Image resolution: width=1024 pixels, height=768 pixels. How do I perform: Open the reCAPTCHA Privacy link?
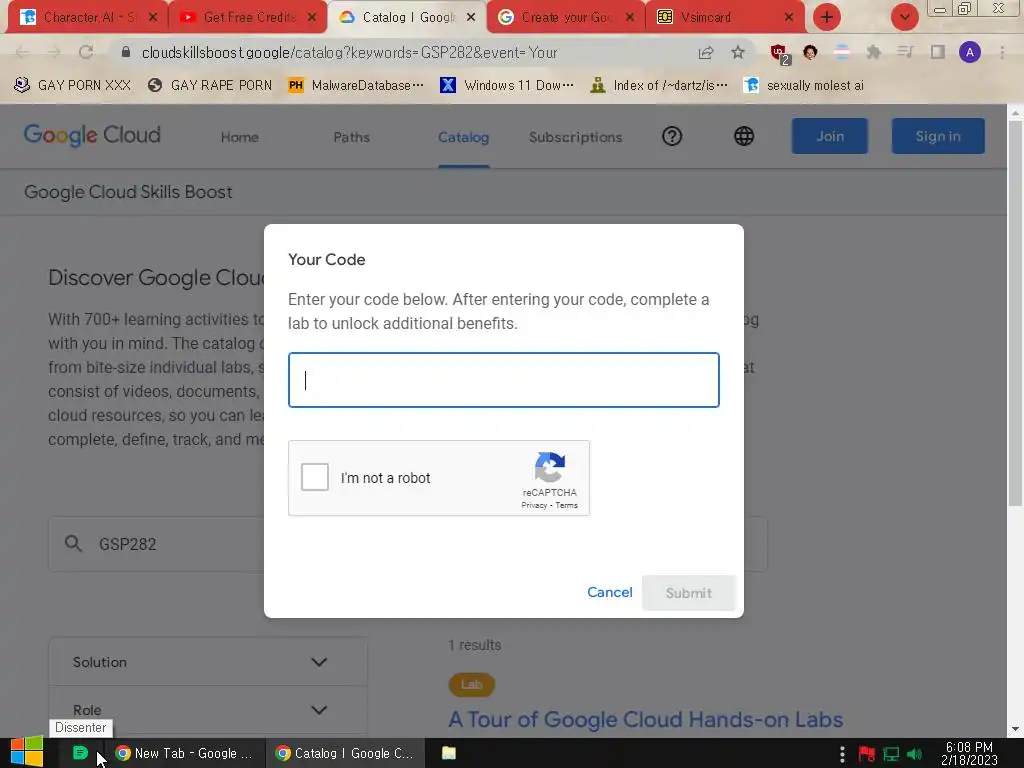tap(534, 505)
